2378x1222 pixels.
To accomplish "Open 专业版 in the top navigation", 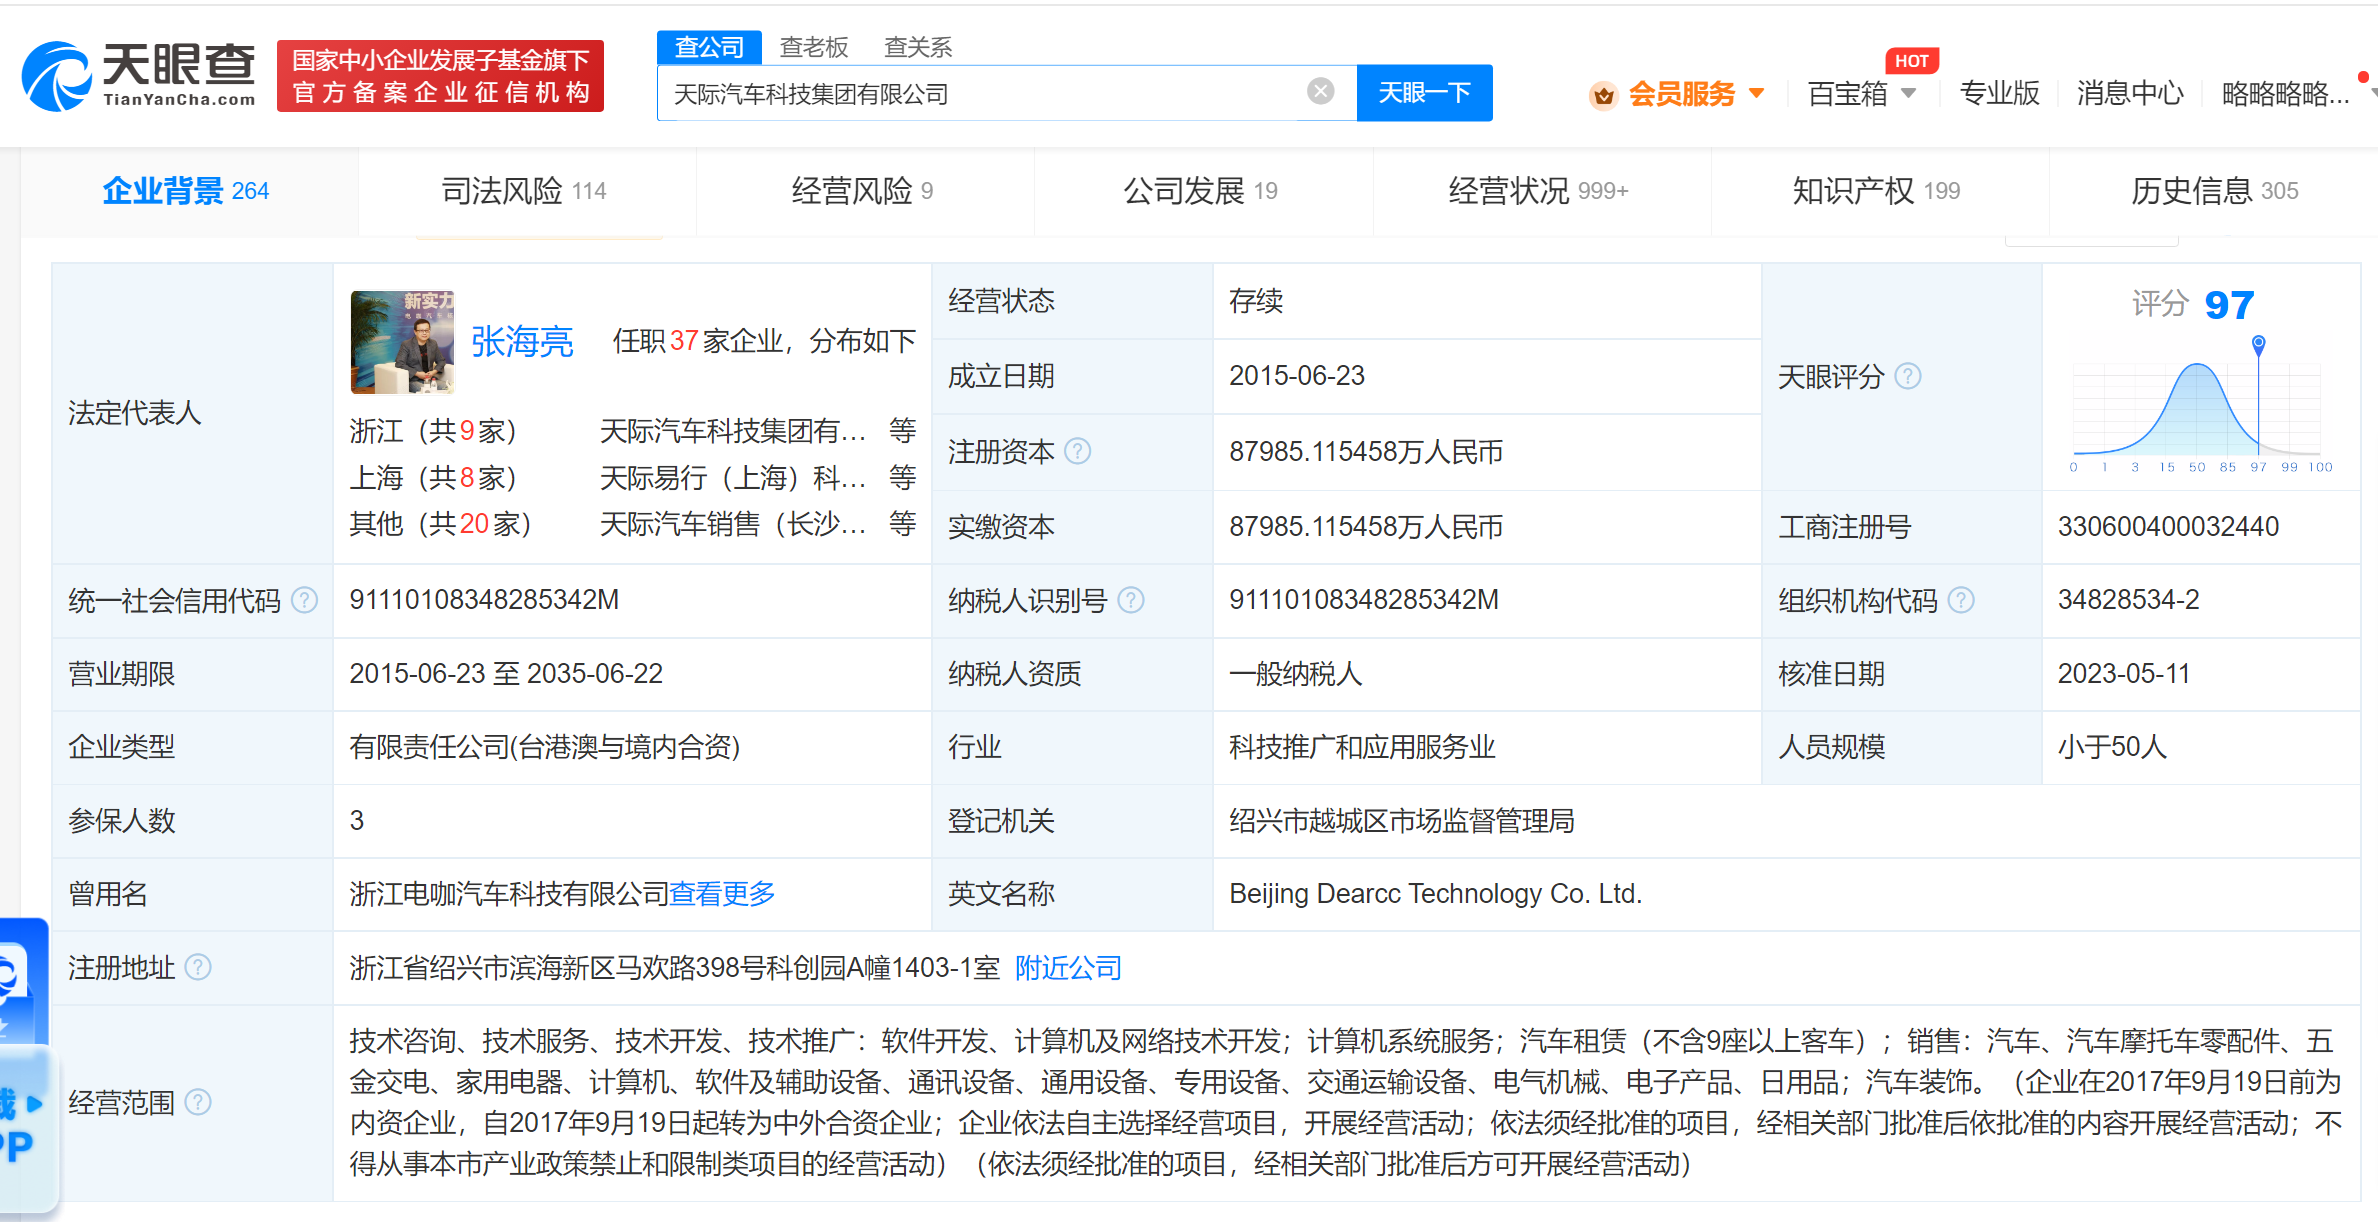I will [1999, 94].
